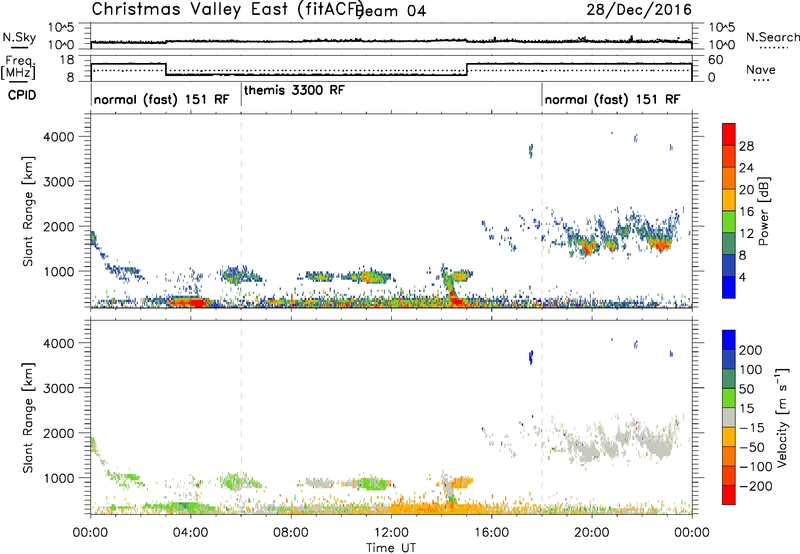Screen dimensions: 800x554
Task: Click the 'themis 3300 RF' CPID label
Action: pos(294,90)
